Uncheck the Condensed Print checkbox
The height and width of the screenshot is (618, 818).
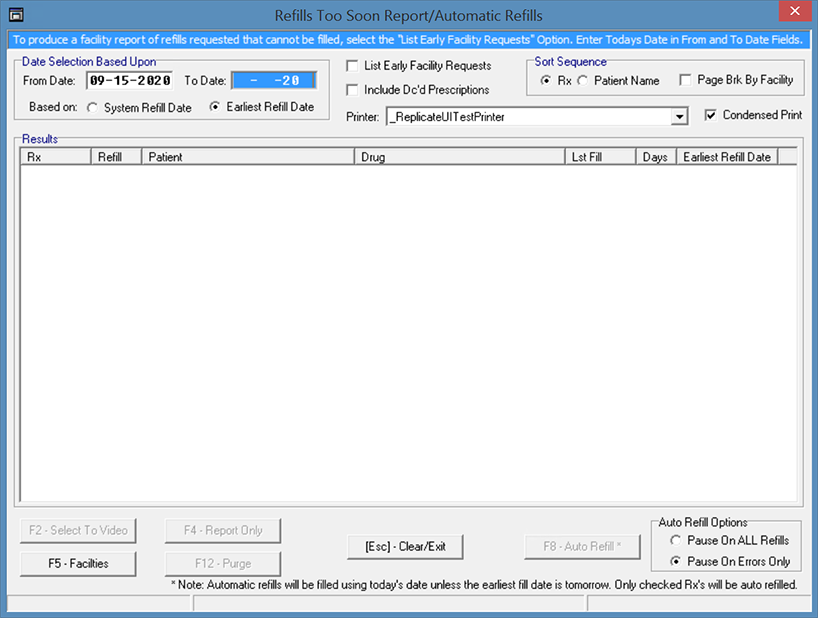(710, 115)
